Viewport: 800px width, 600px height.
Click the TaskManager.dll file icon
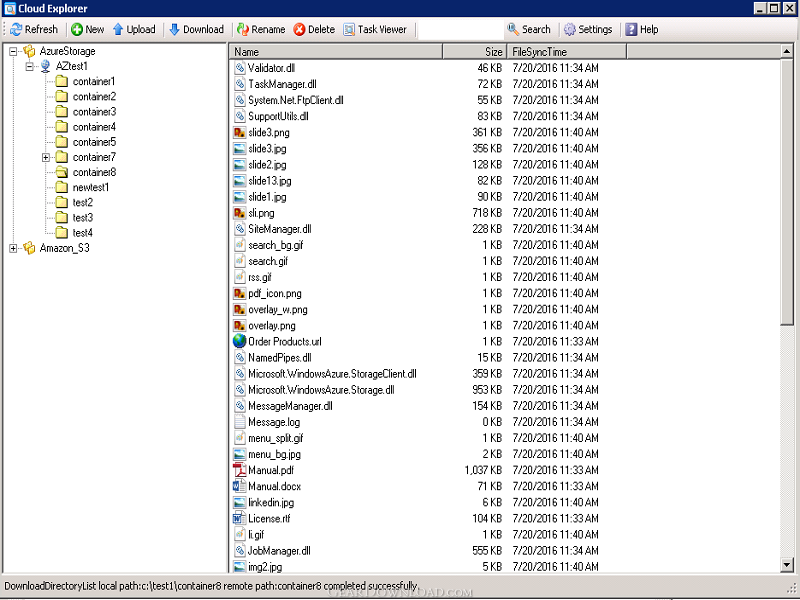239,84
